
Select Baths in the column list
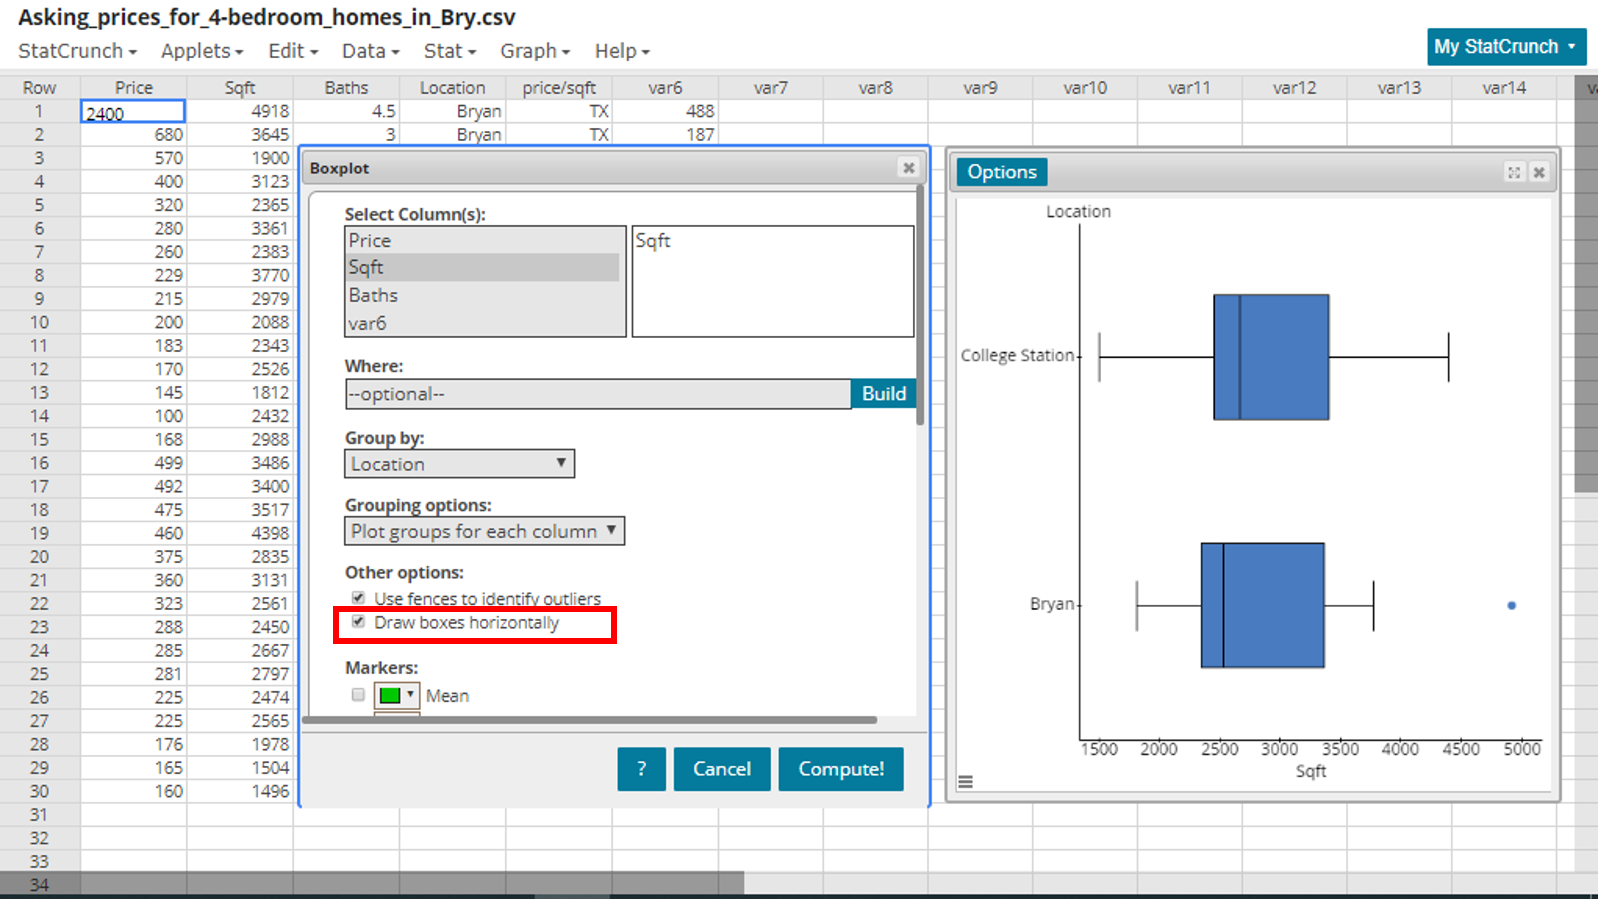[x=373, y=295]
